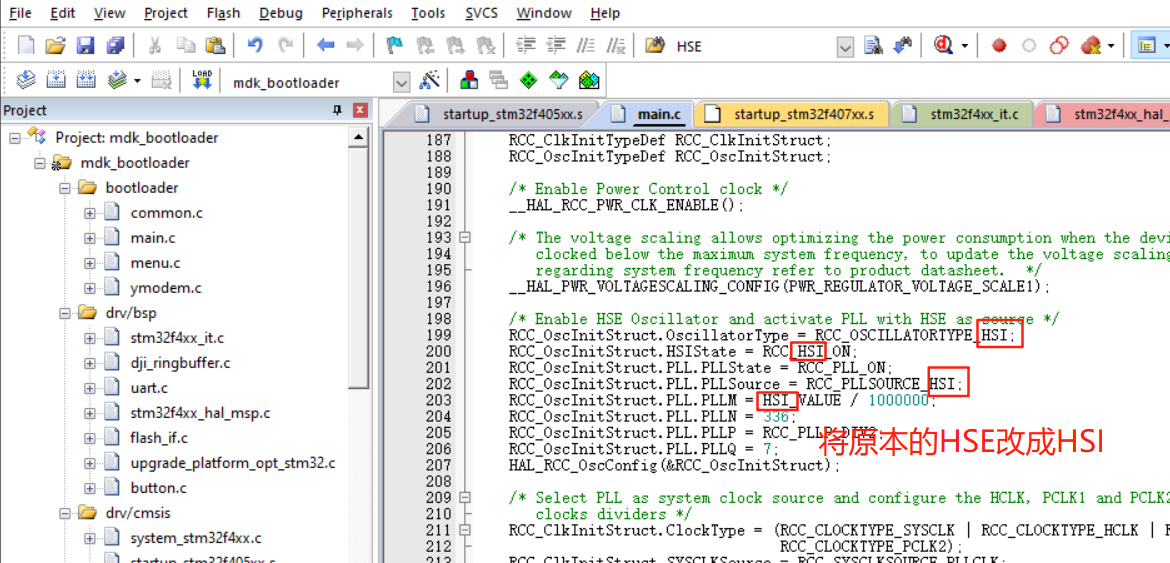Select uart.c in the project tree
This screenshot has height=563, width=1170.
149,389
